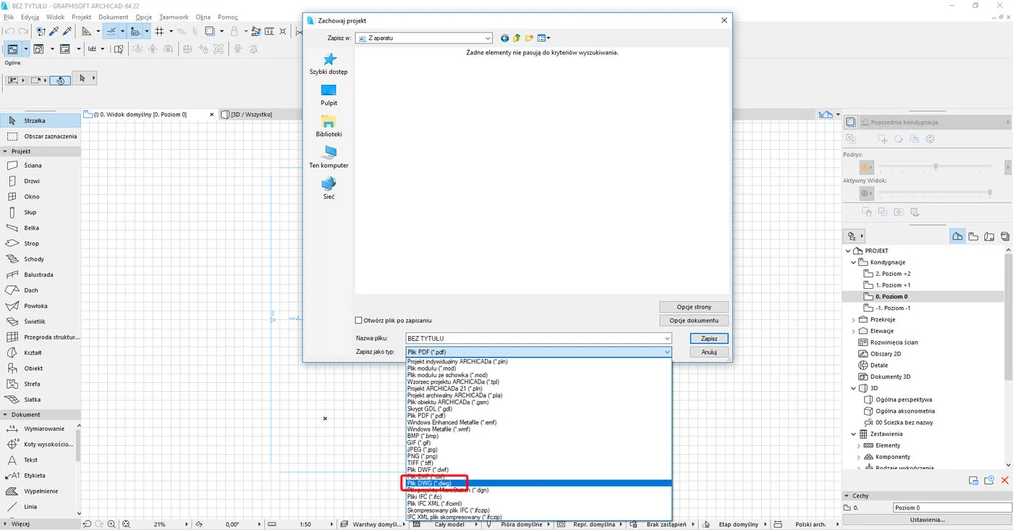This screenshot has height=530, width=1013.
Task: Open the Edycja menu
Action: click(x=30, y=17)
